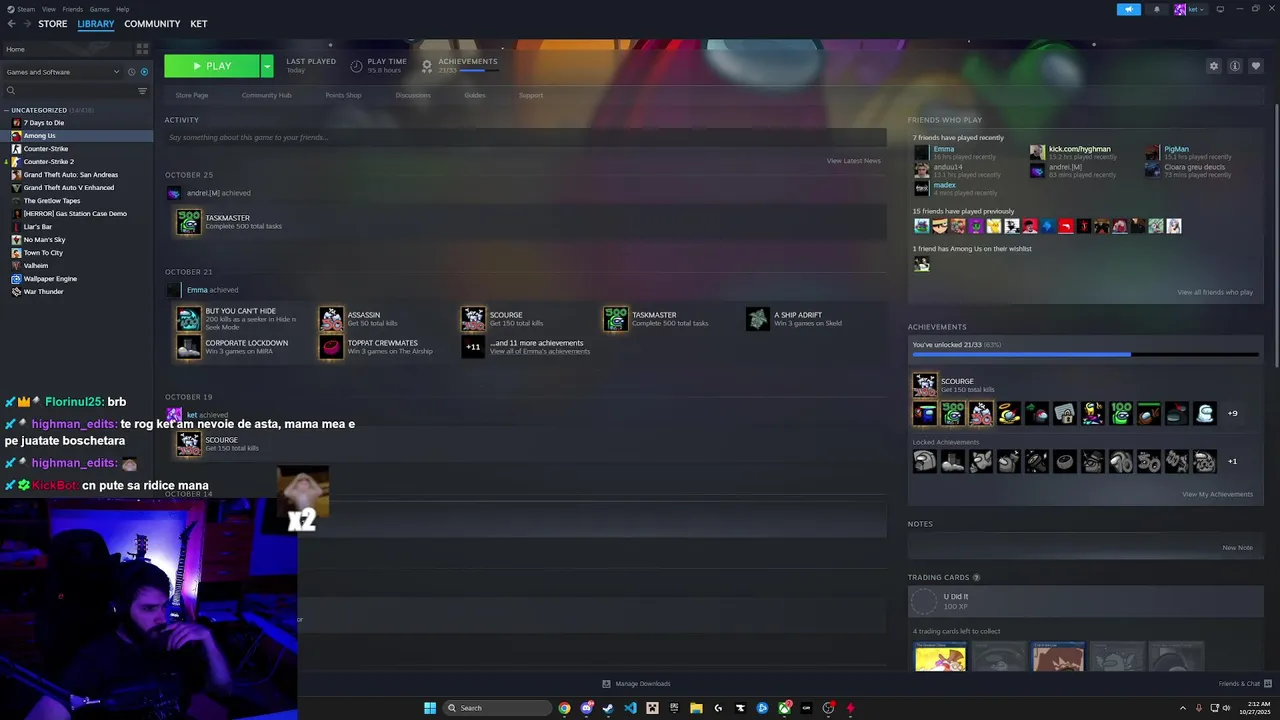Open the Community Hub link
1280x720 pixels.
tap(267, 95)
